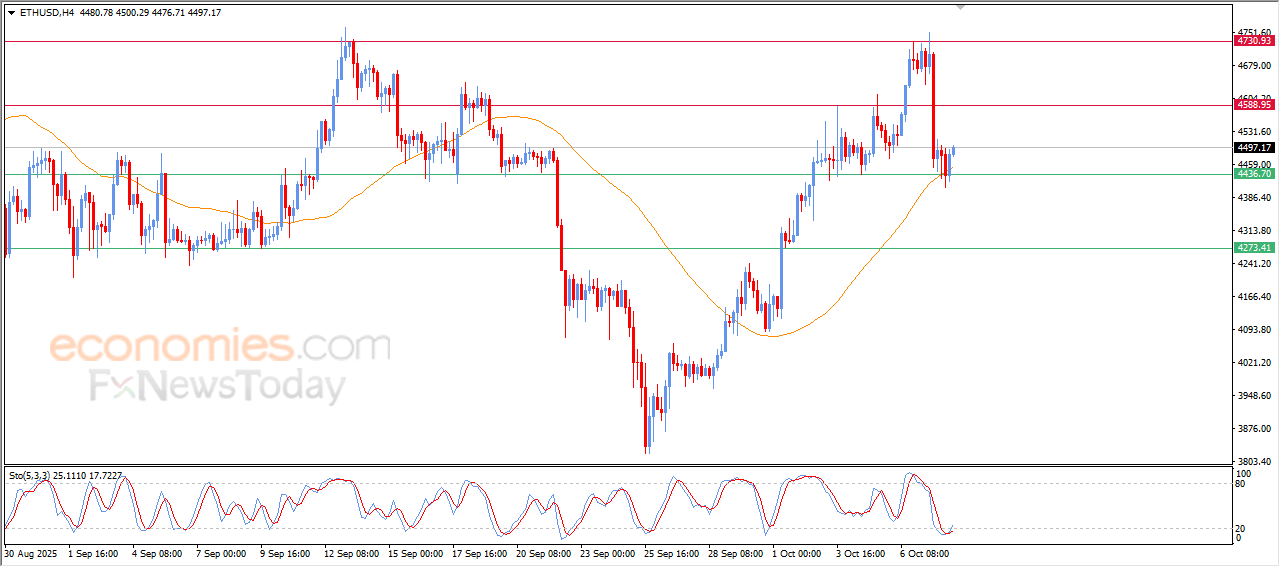
Task: Click the stochastic scale level 80
Action: click(x=1242, y=484)
